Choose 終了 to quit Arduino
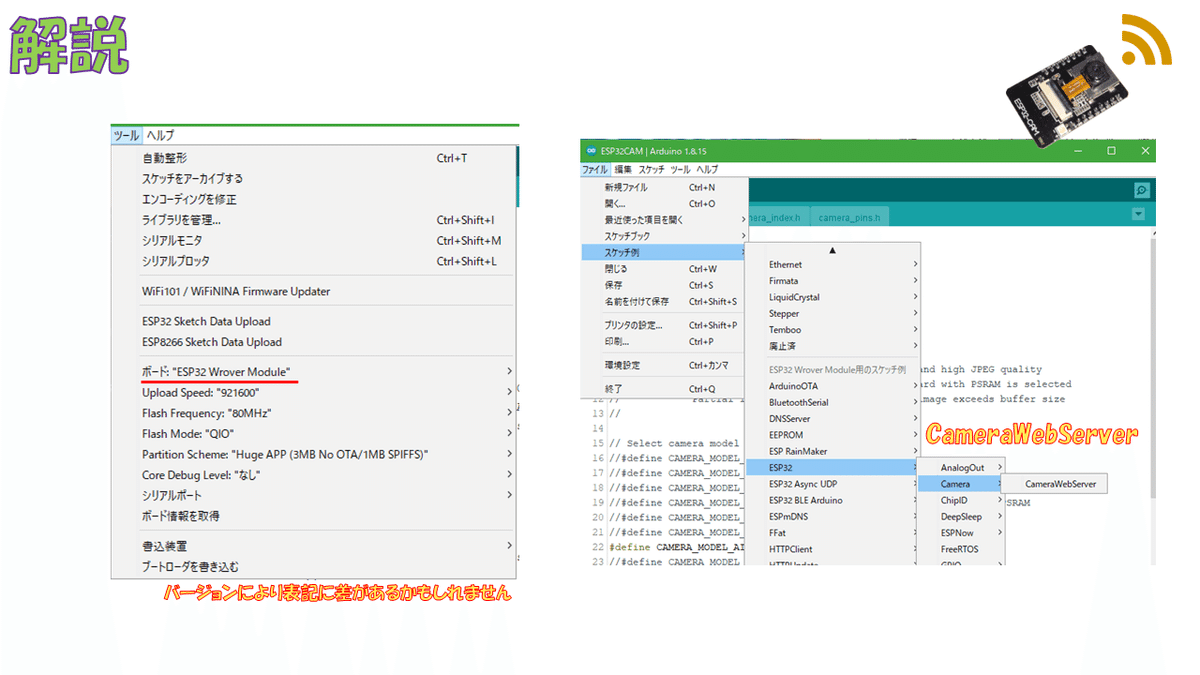The width and height of the screenshot is (1200, 675). tap(664, 388)
